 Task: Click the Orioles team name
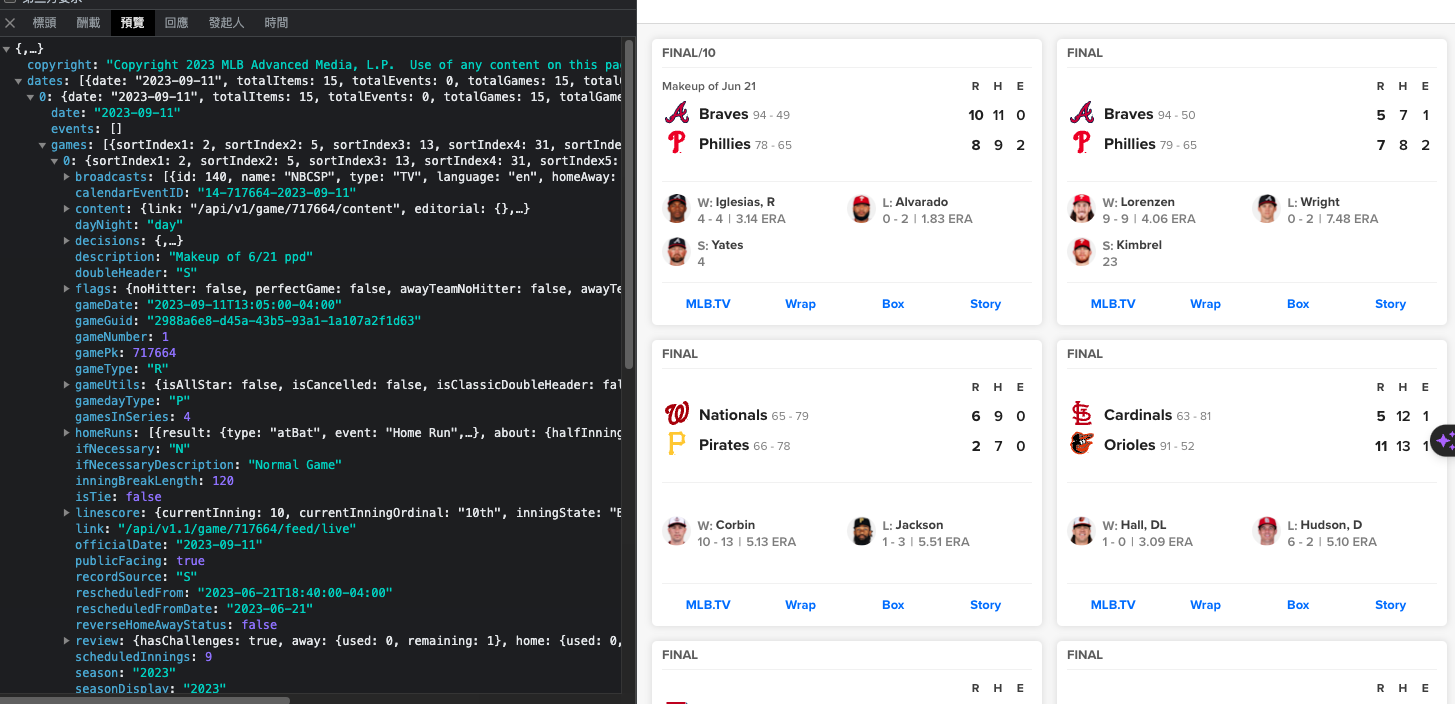tap(1130, 445)
